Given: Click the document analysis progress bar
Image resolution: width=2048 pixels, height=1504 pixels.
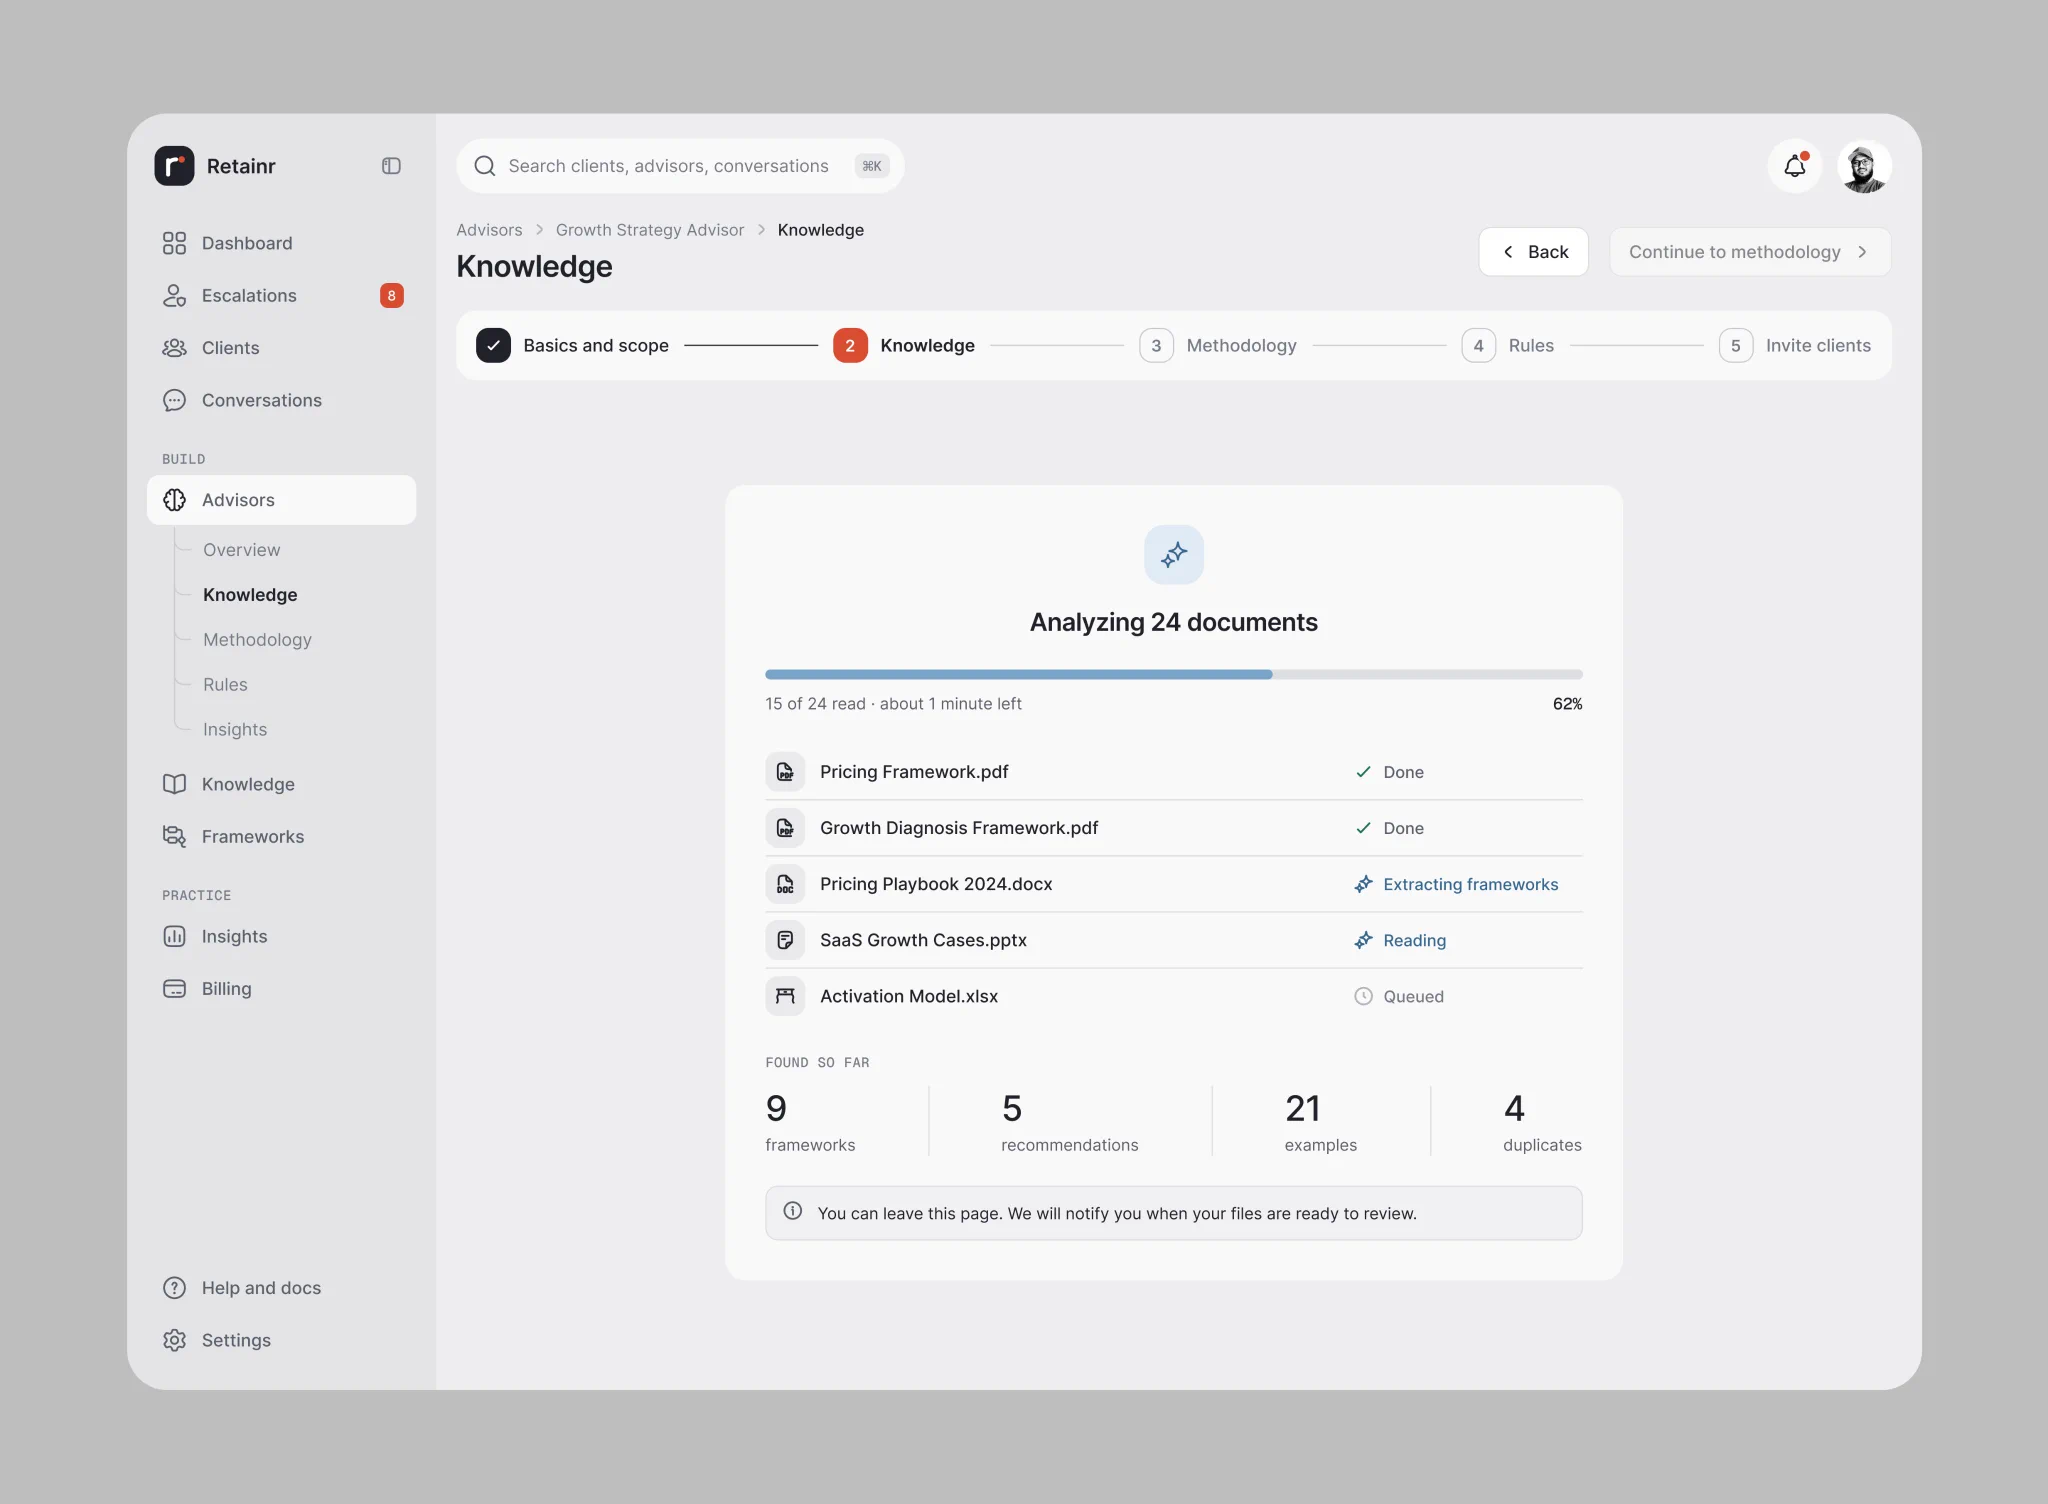Looking at the screenshot, I should tap(1174, 674).
